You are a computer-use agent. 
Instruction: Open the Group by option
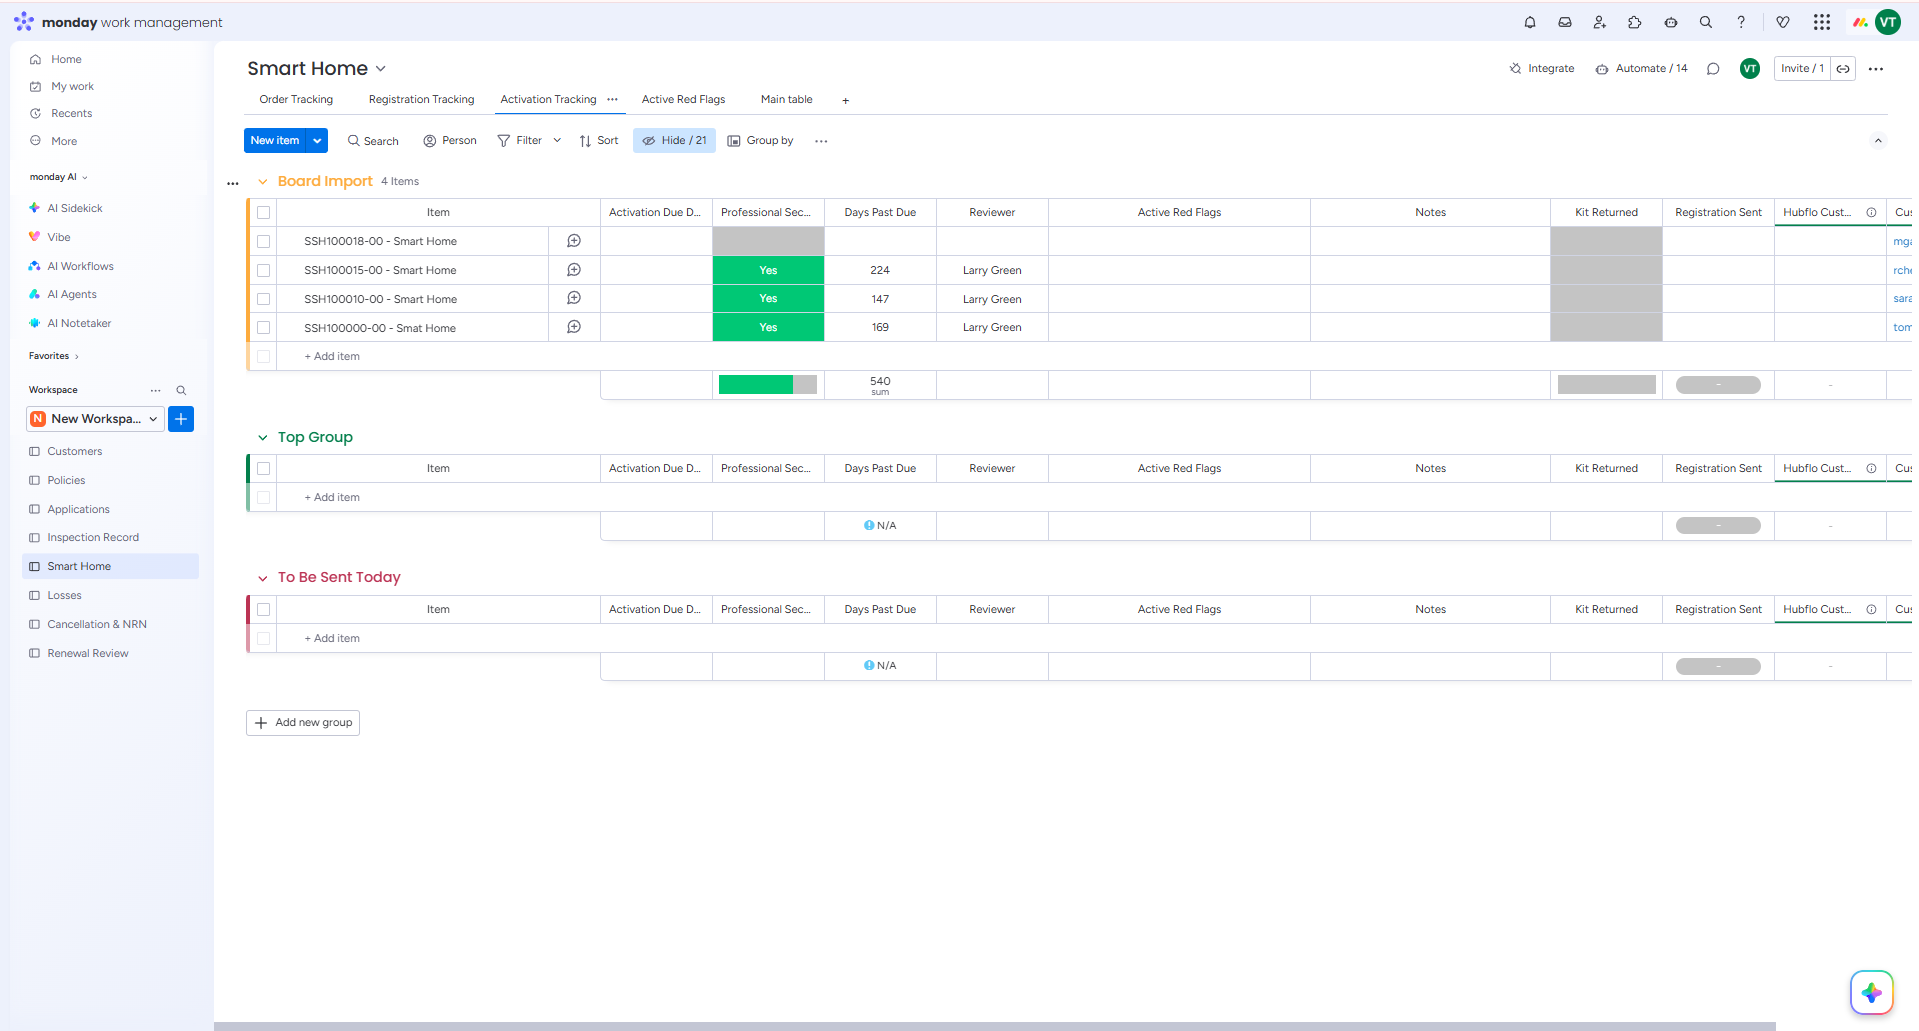[760, 141]
